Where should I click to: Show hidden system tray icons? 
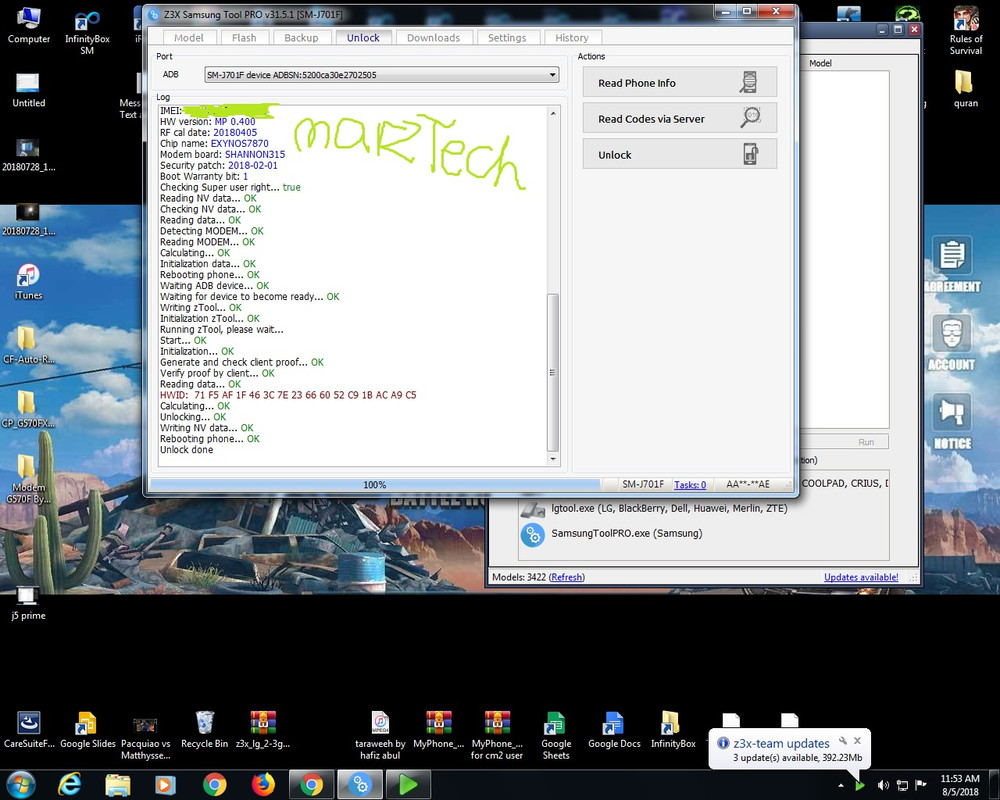tap(841, 785)
